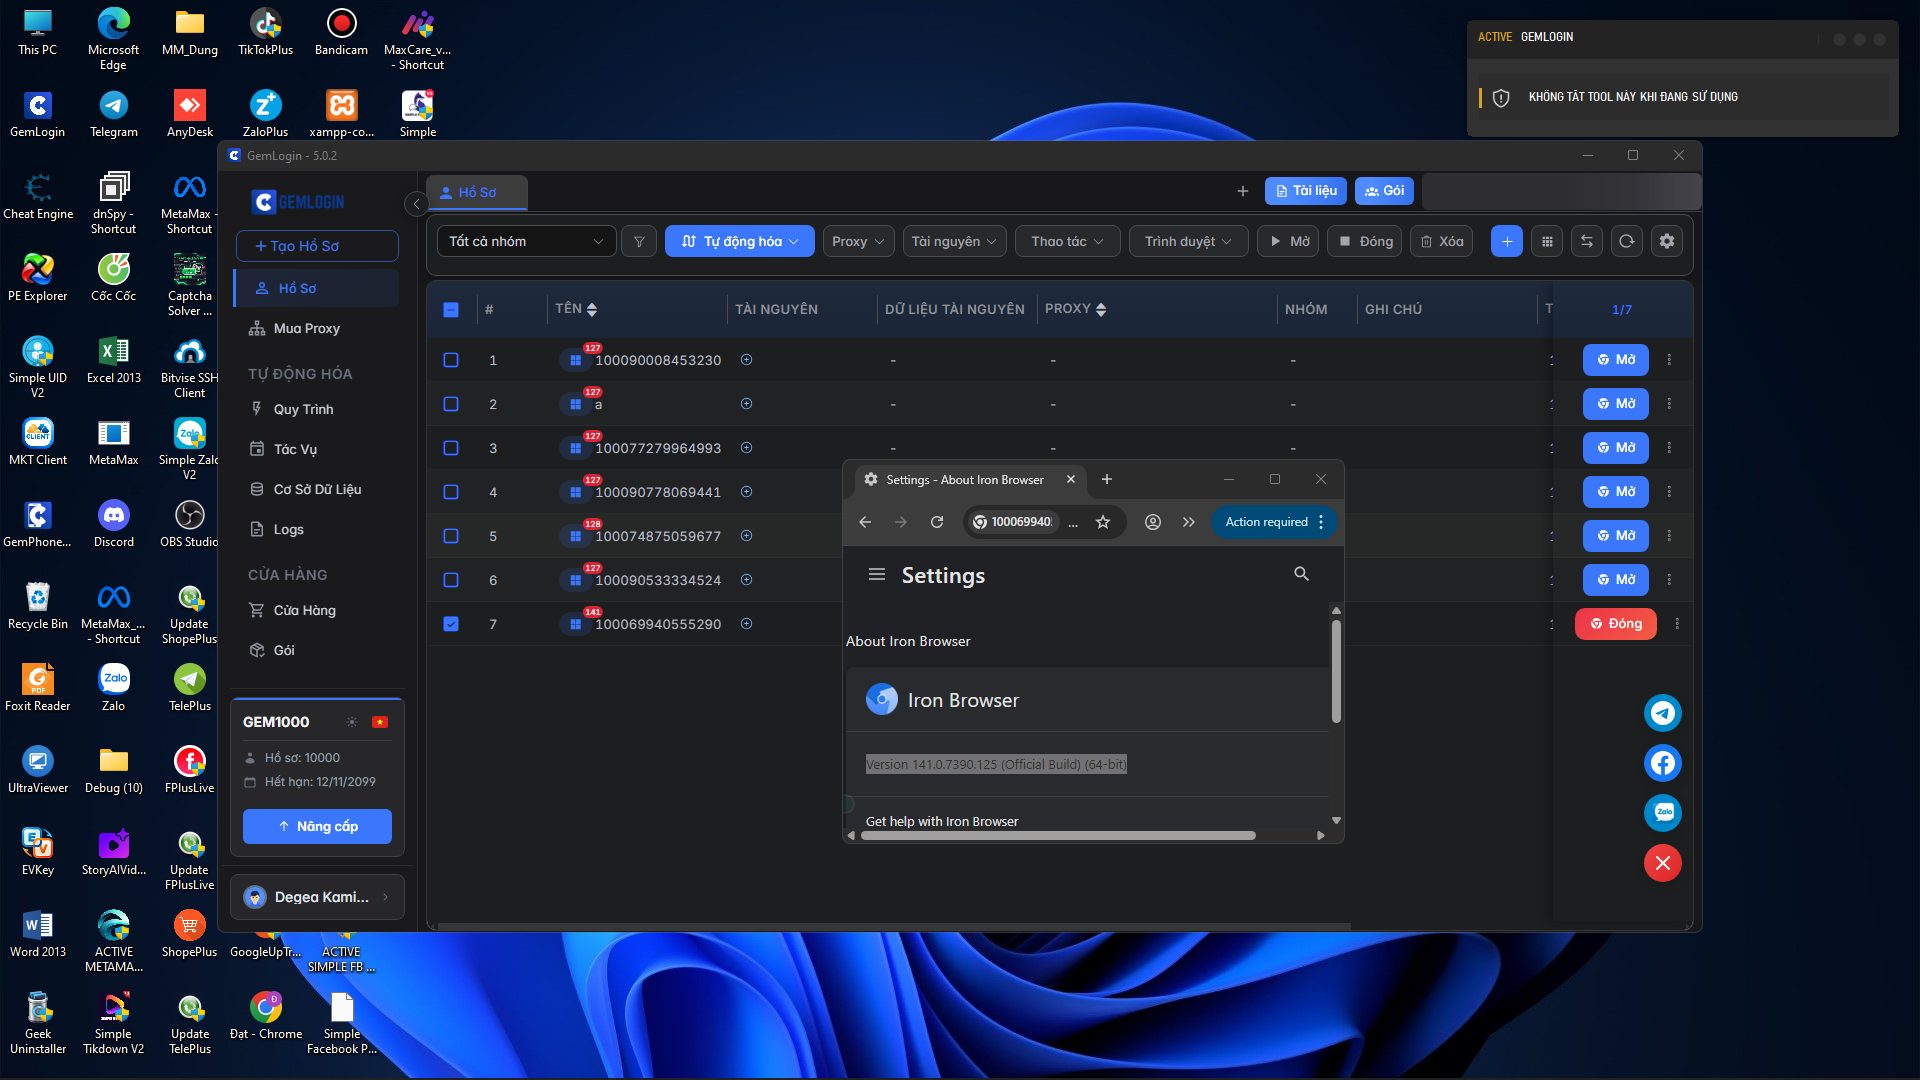The width and height of the screenshot is (1920, 1080).
Task: Open the Iron Browser profile account icon
Action: (x=1153, y=522)
